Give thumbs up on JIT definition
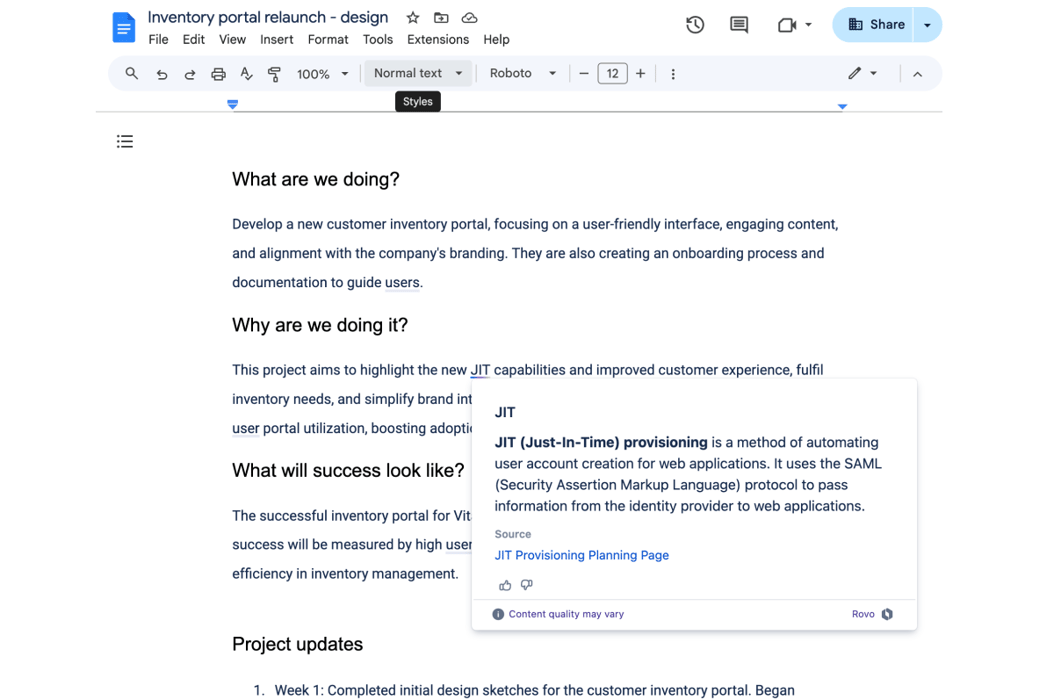 pyautogui.click(x=505, y=585)
